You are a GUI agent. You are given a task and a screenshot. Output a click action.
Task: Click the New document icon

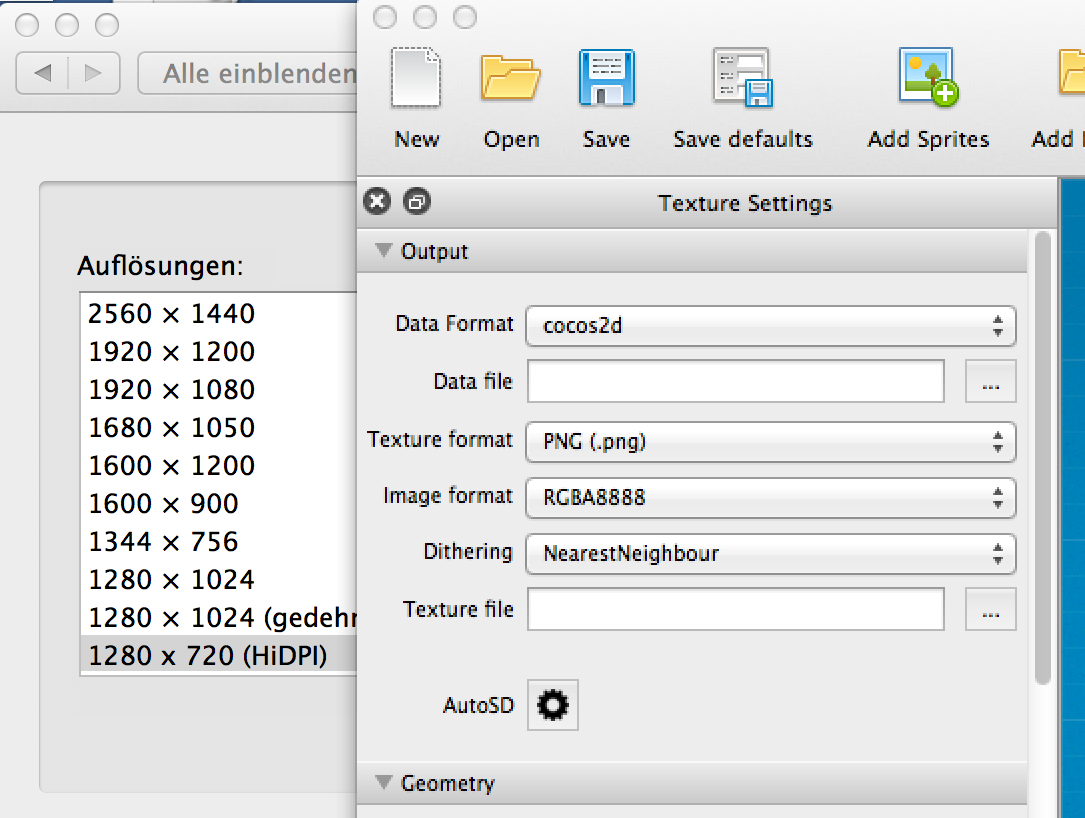pos(416,80)
